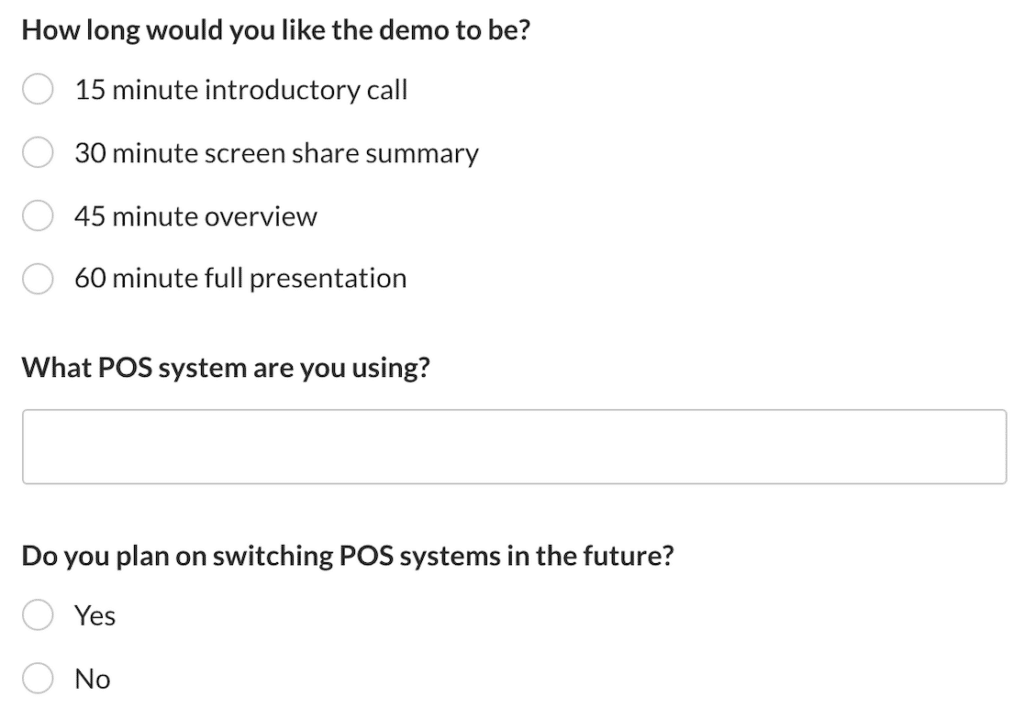
Task: Click the 'How long would you like the demo' heading
Action: pos(275,31)
